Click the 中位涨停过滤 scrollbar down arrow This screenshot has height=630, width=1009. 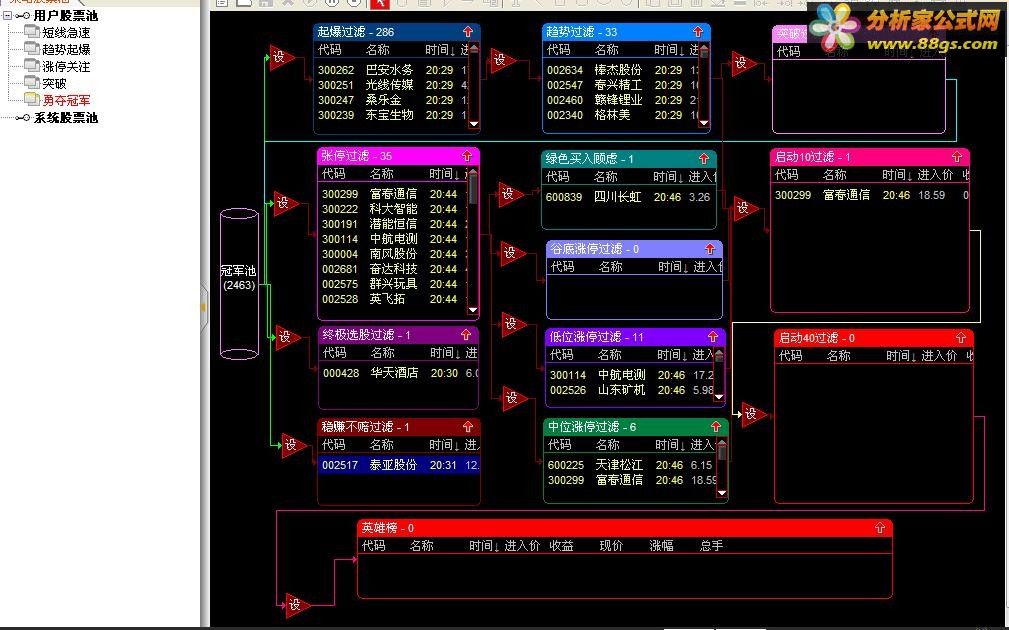[x=722, y=493]
